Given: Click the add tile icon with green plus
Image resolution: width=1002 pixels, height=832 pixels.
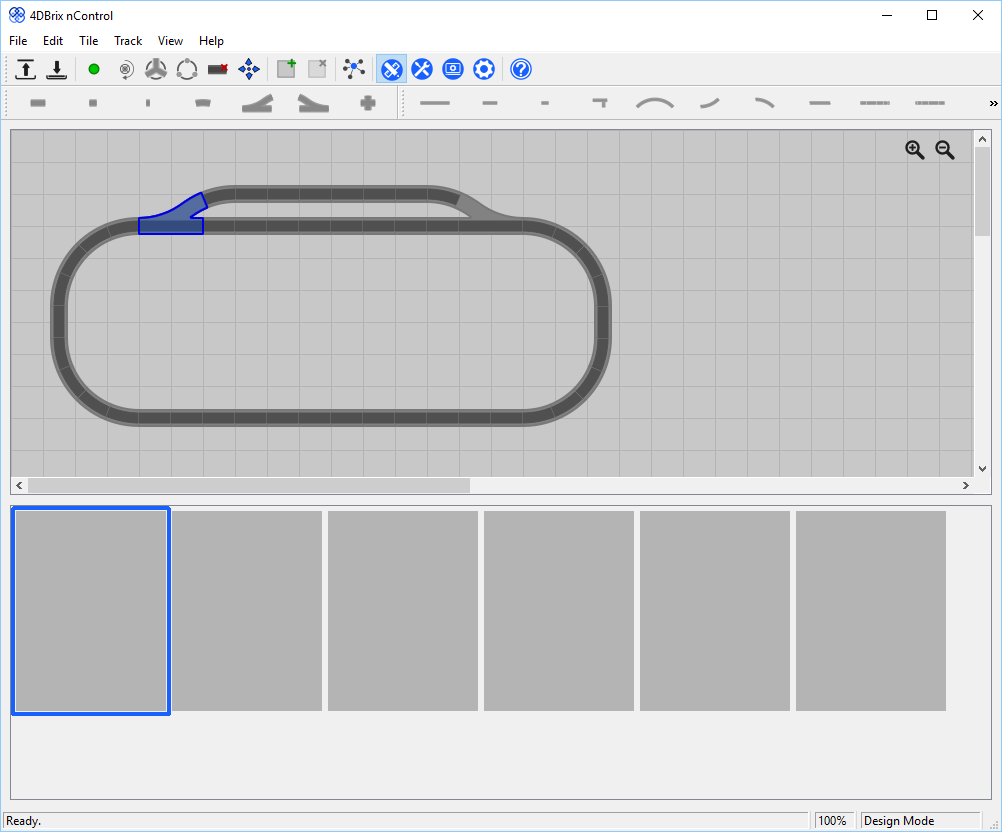Looking at the screenshot, I should coord(286,69).
